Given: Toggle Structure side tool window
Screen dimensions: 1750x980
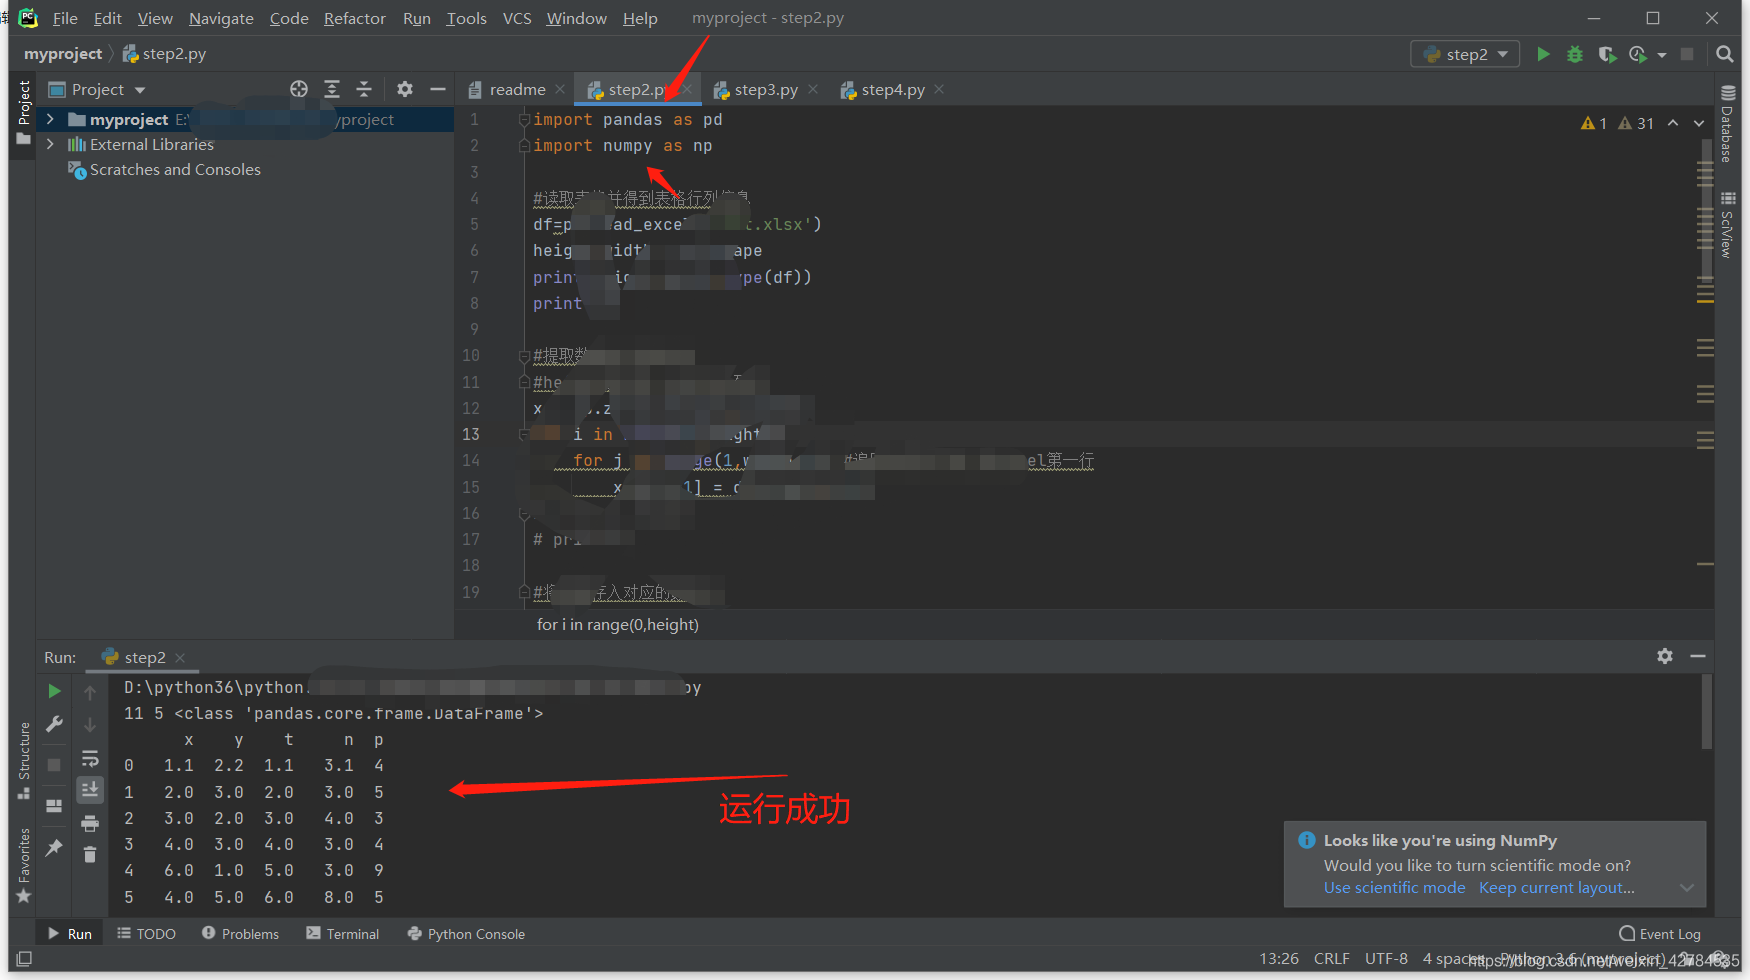Looking at the screenshot, I should 24,760.
